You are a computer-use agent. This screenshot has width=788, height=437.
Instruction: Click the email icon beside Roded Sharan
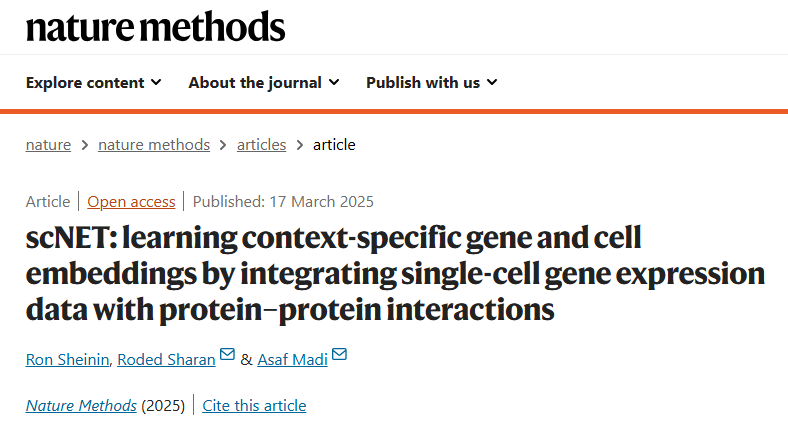[x=227, y=356]
